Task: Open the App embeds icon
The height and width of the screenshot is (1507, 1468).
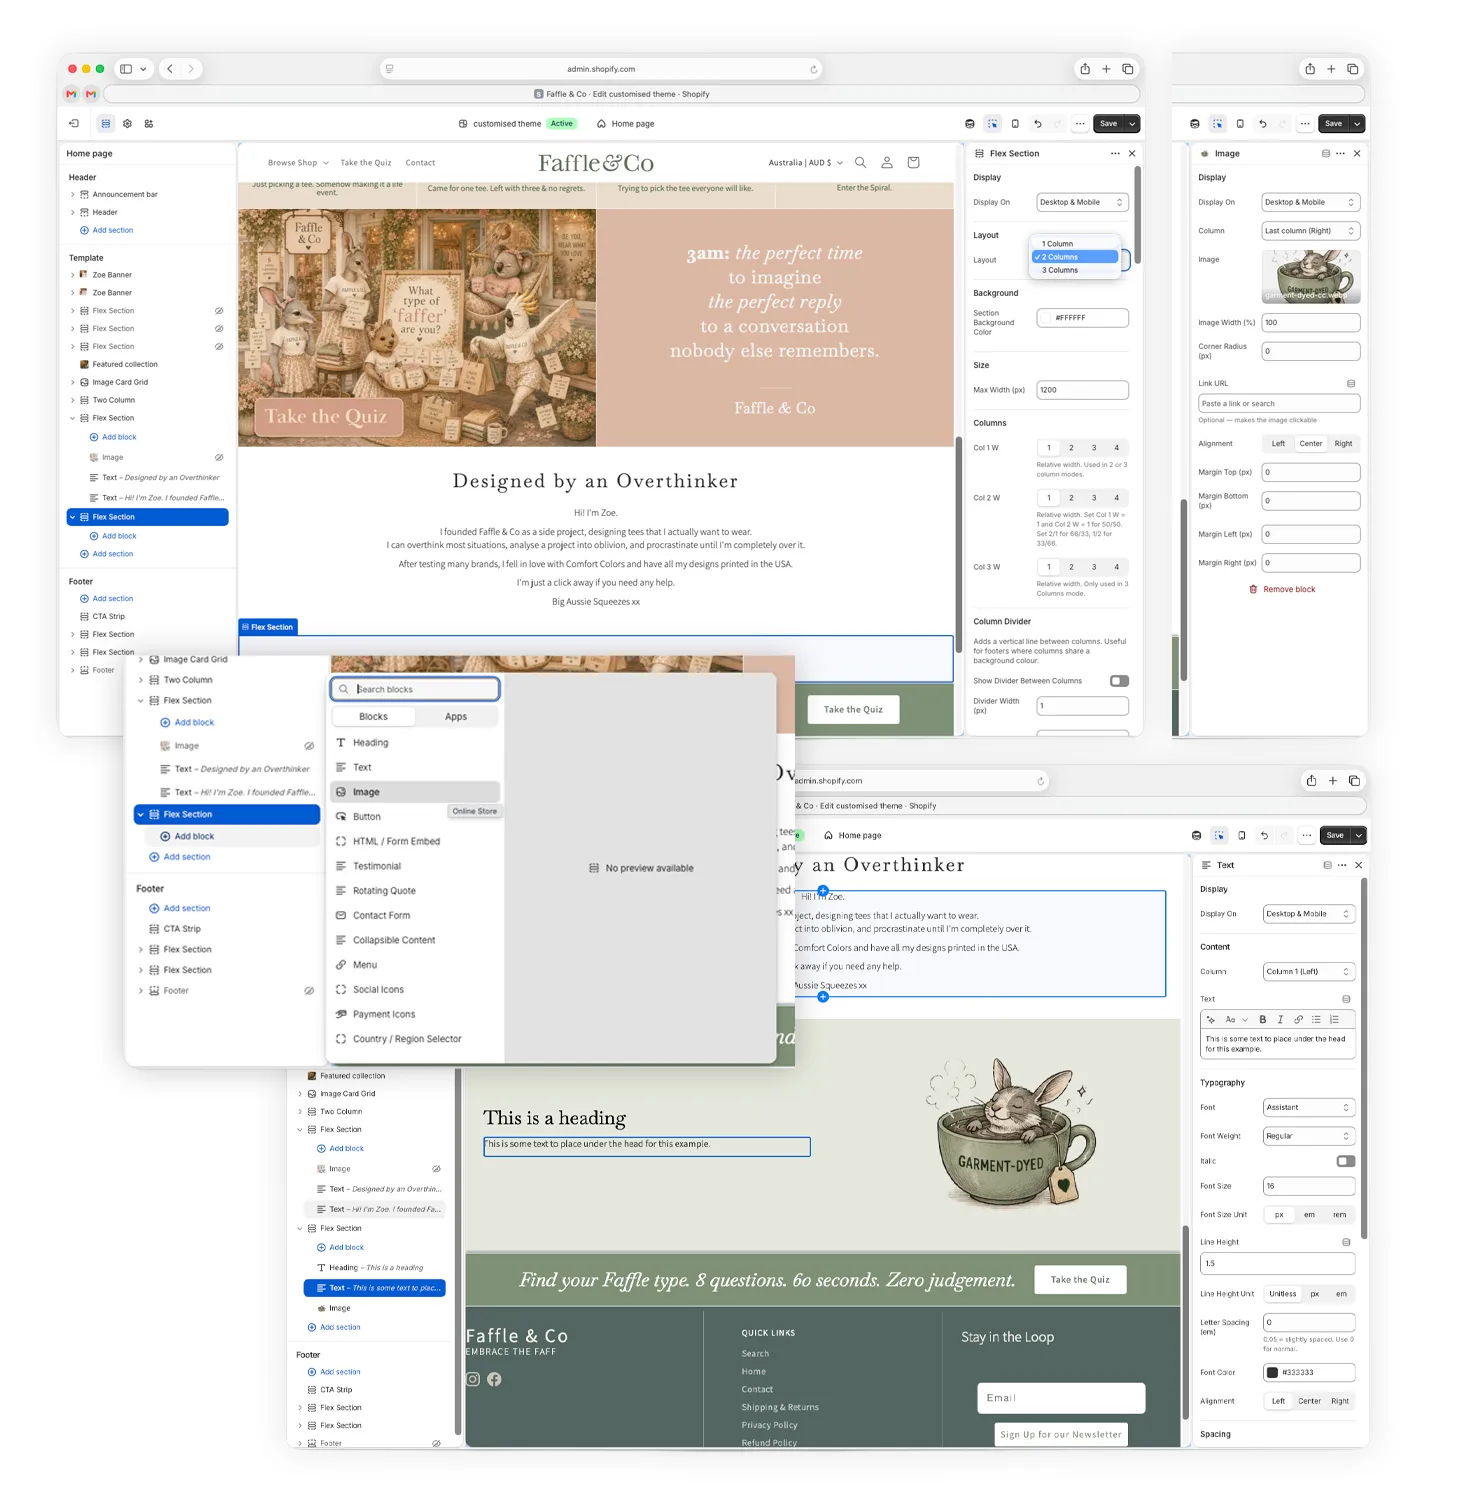Action: click(149, 124)
